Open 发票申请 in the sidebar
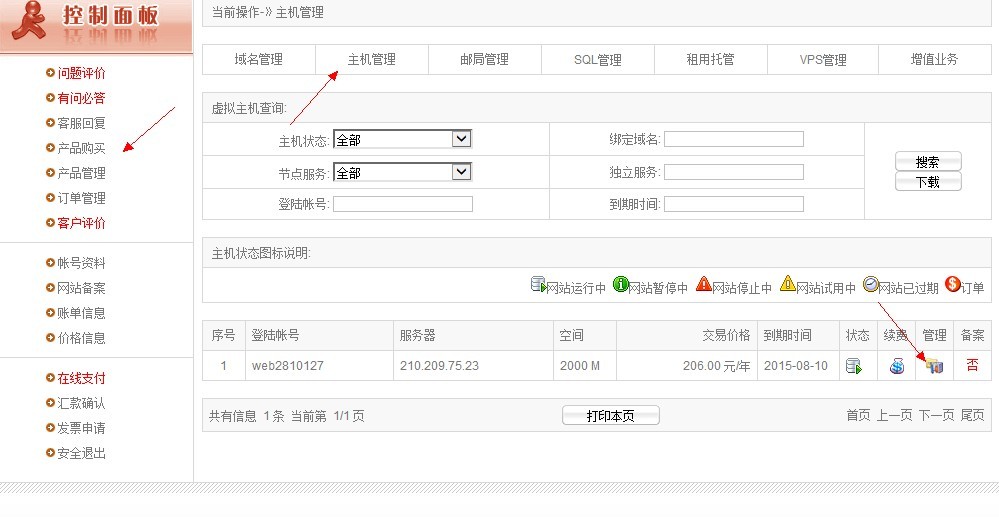Screen dimensions: 999x517 coord(82,428)
